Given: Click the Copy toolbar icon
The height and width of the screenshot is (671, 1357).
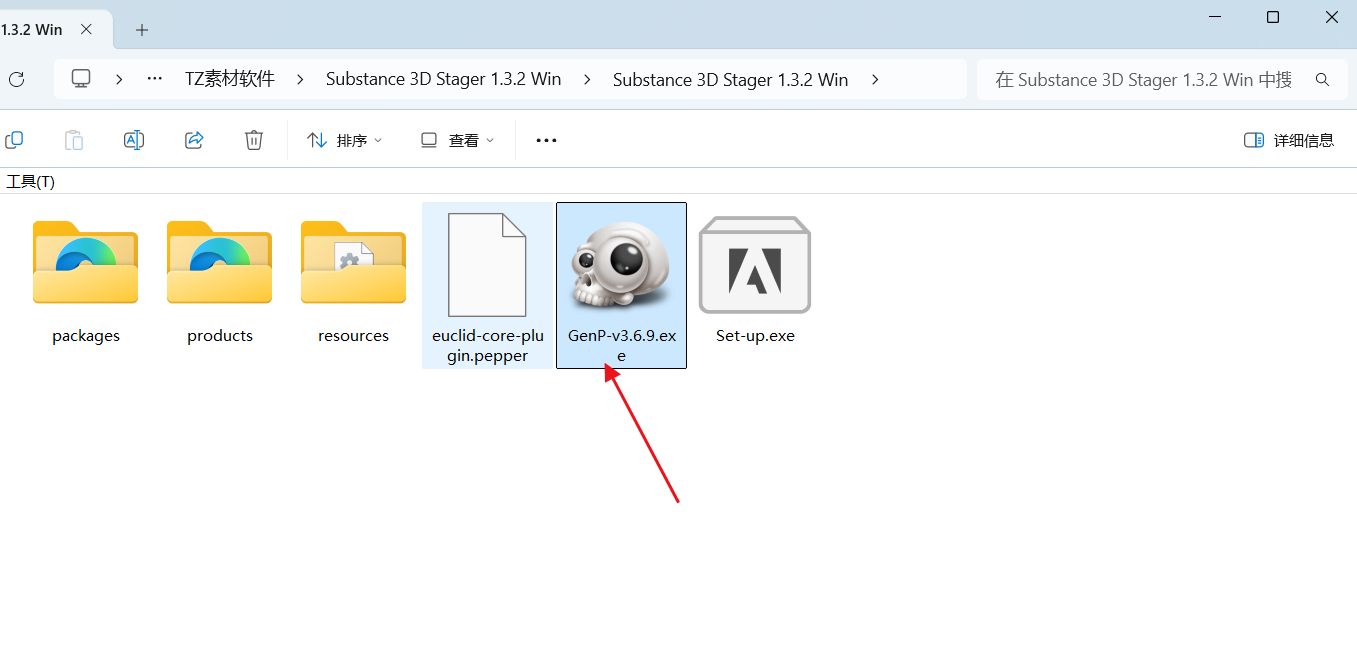Looking at the screenshot, I should pos(14,140).
